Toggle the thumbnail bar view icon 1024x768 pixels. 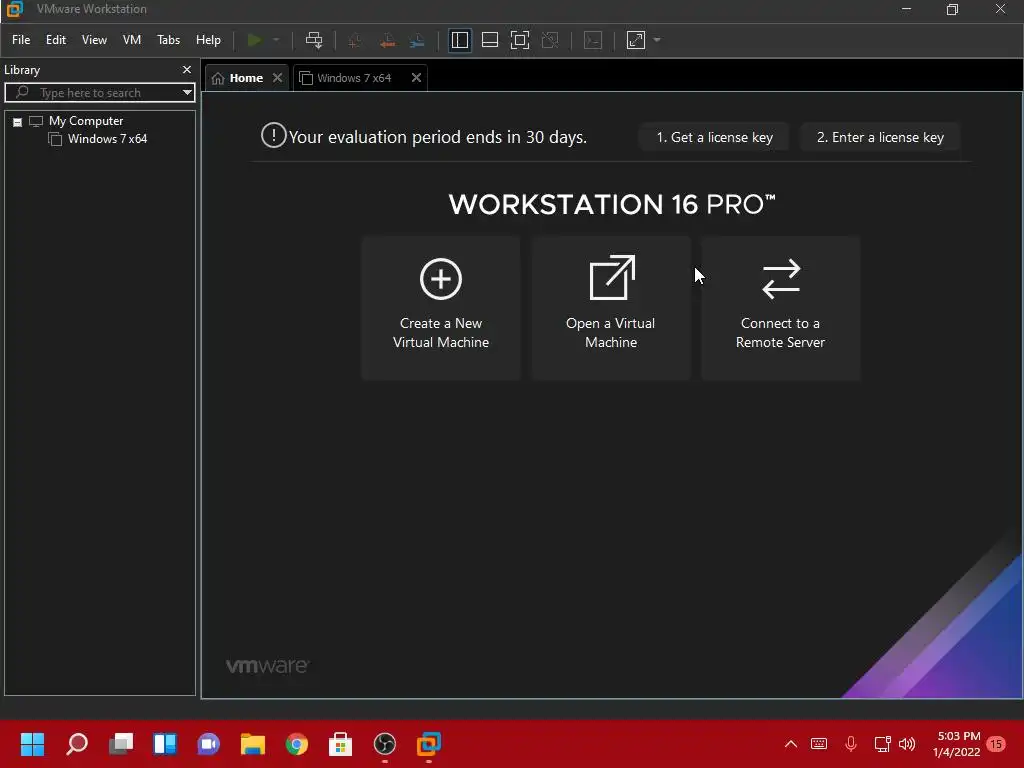click(x=490, y=40)
